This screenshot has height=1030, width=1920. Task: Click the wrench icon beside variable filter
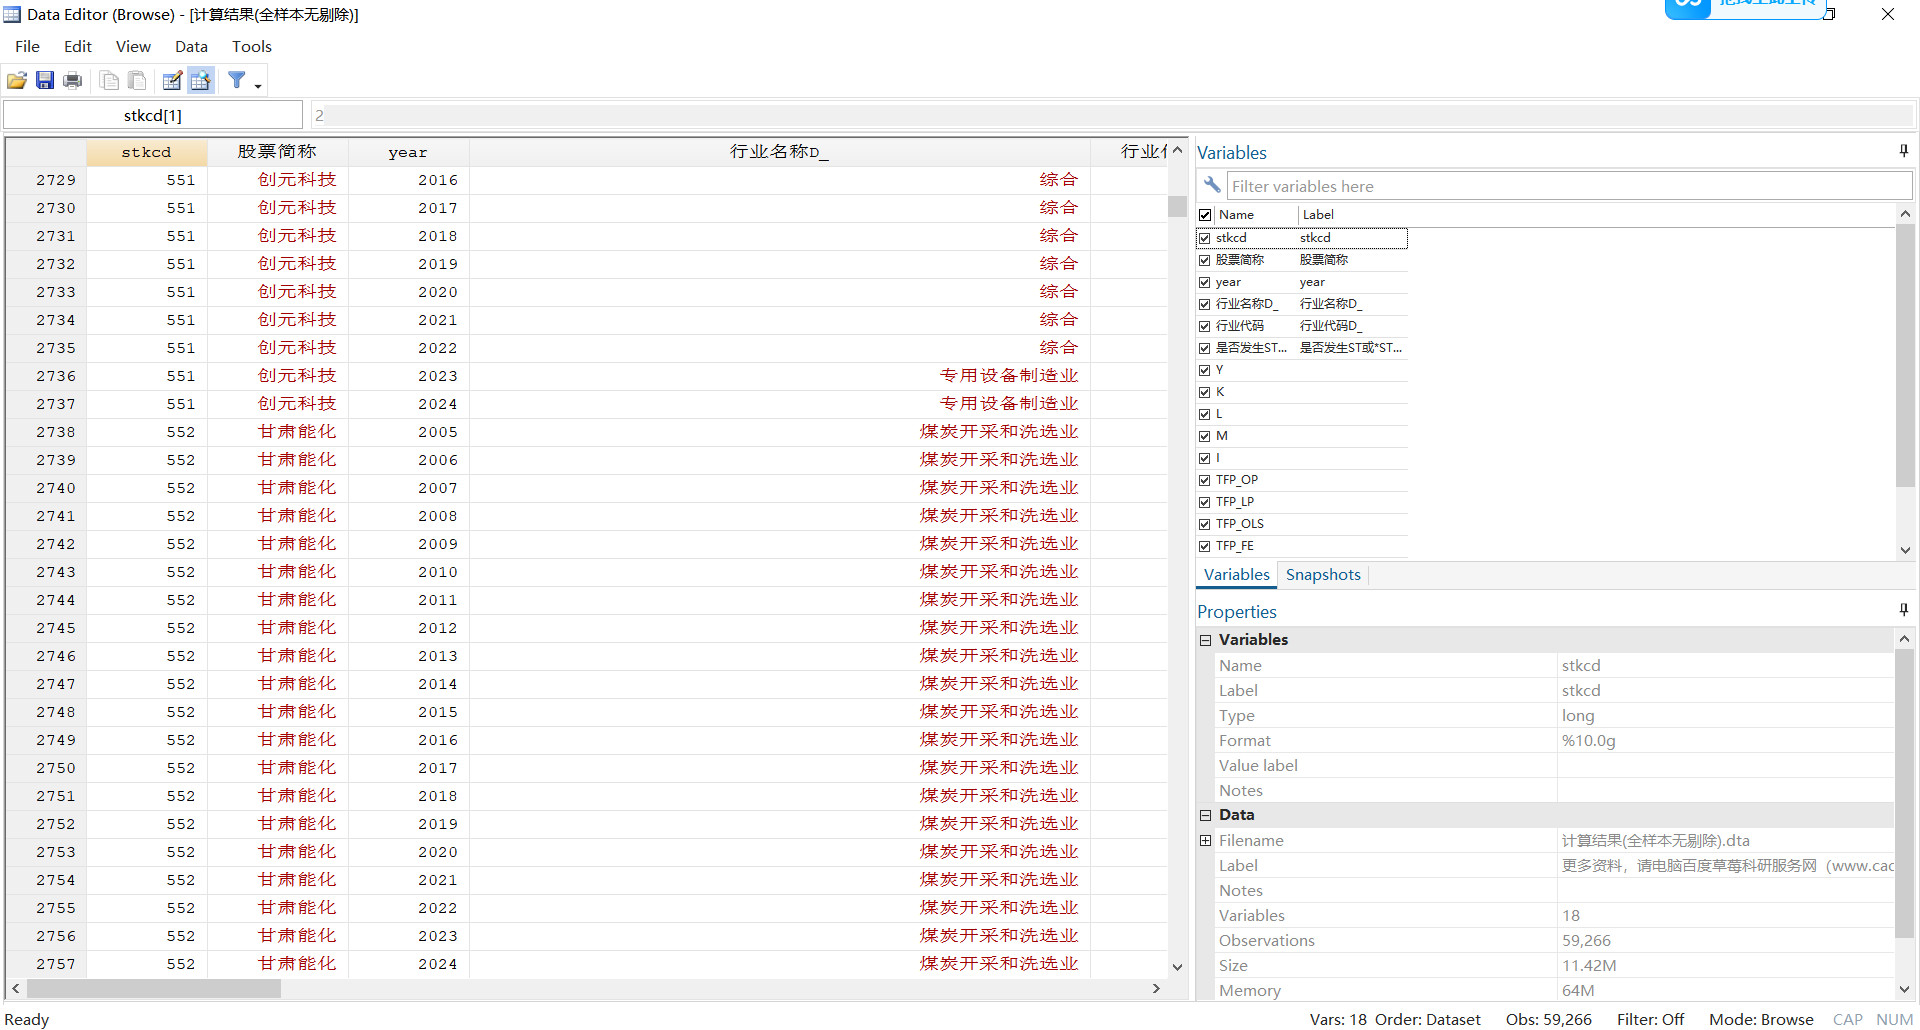click(1212, 185)
